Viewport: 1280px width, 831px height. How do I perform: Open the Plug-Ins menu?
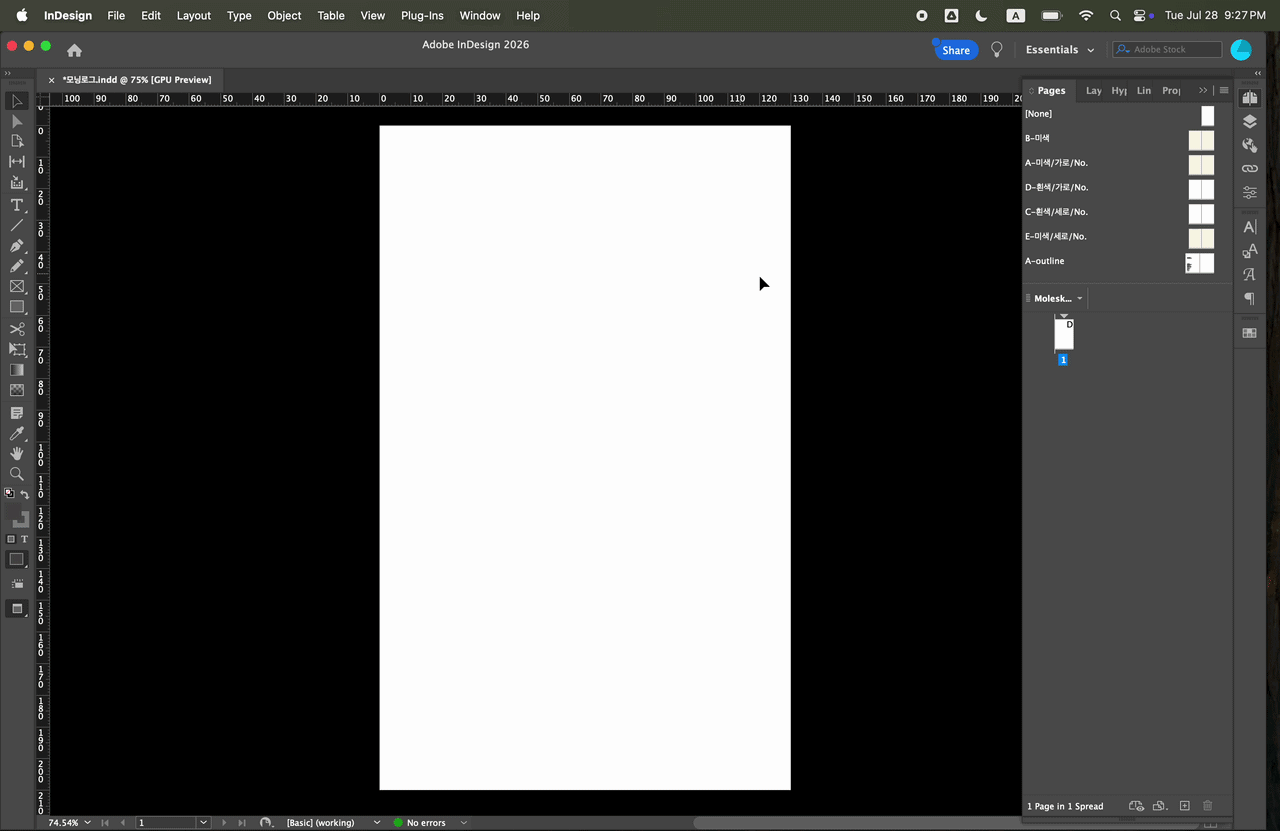click(422, 15)
